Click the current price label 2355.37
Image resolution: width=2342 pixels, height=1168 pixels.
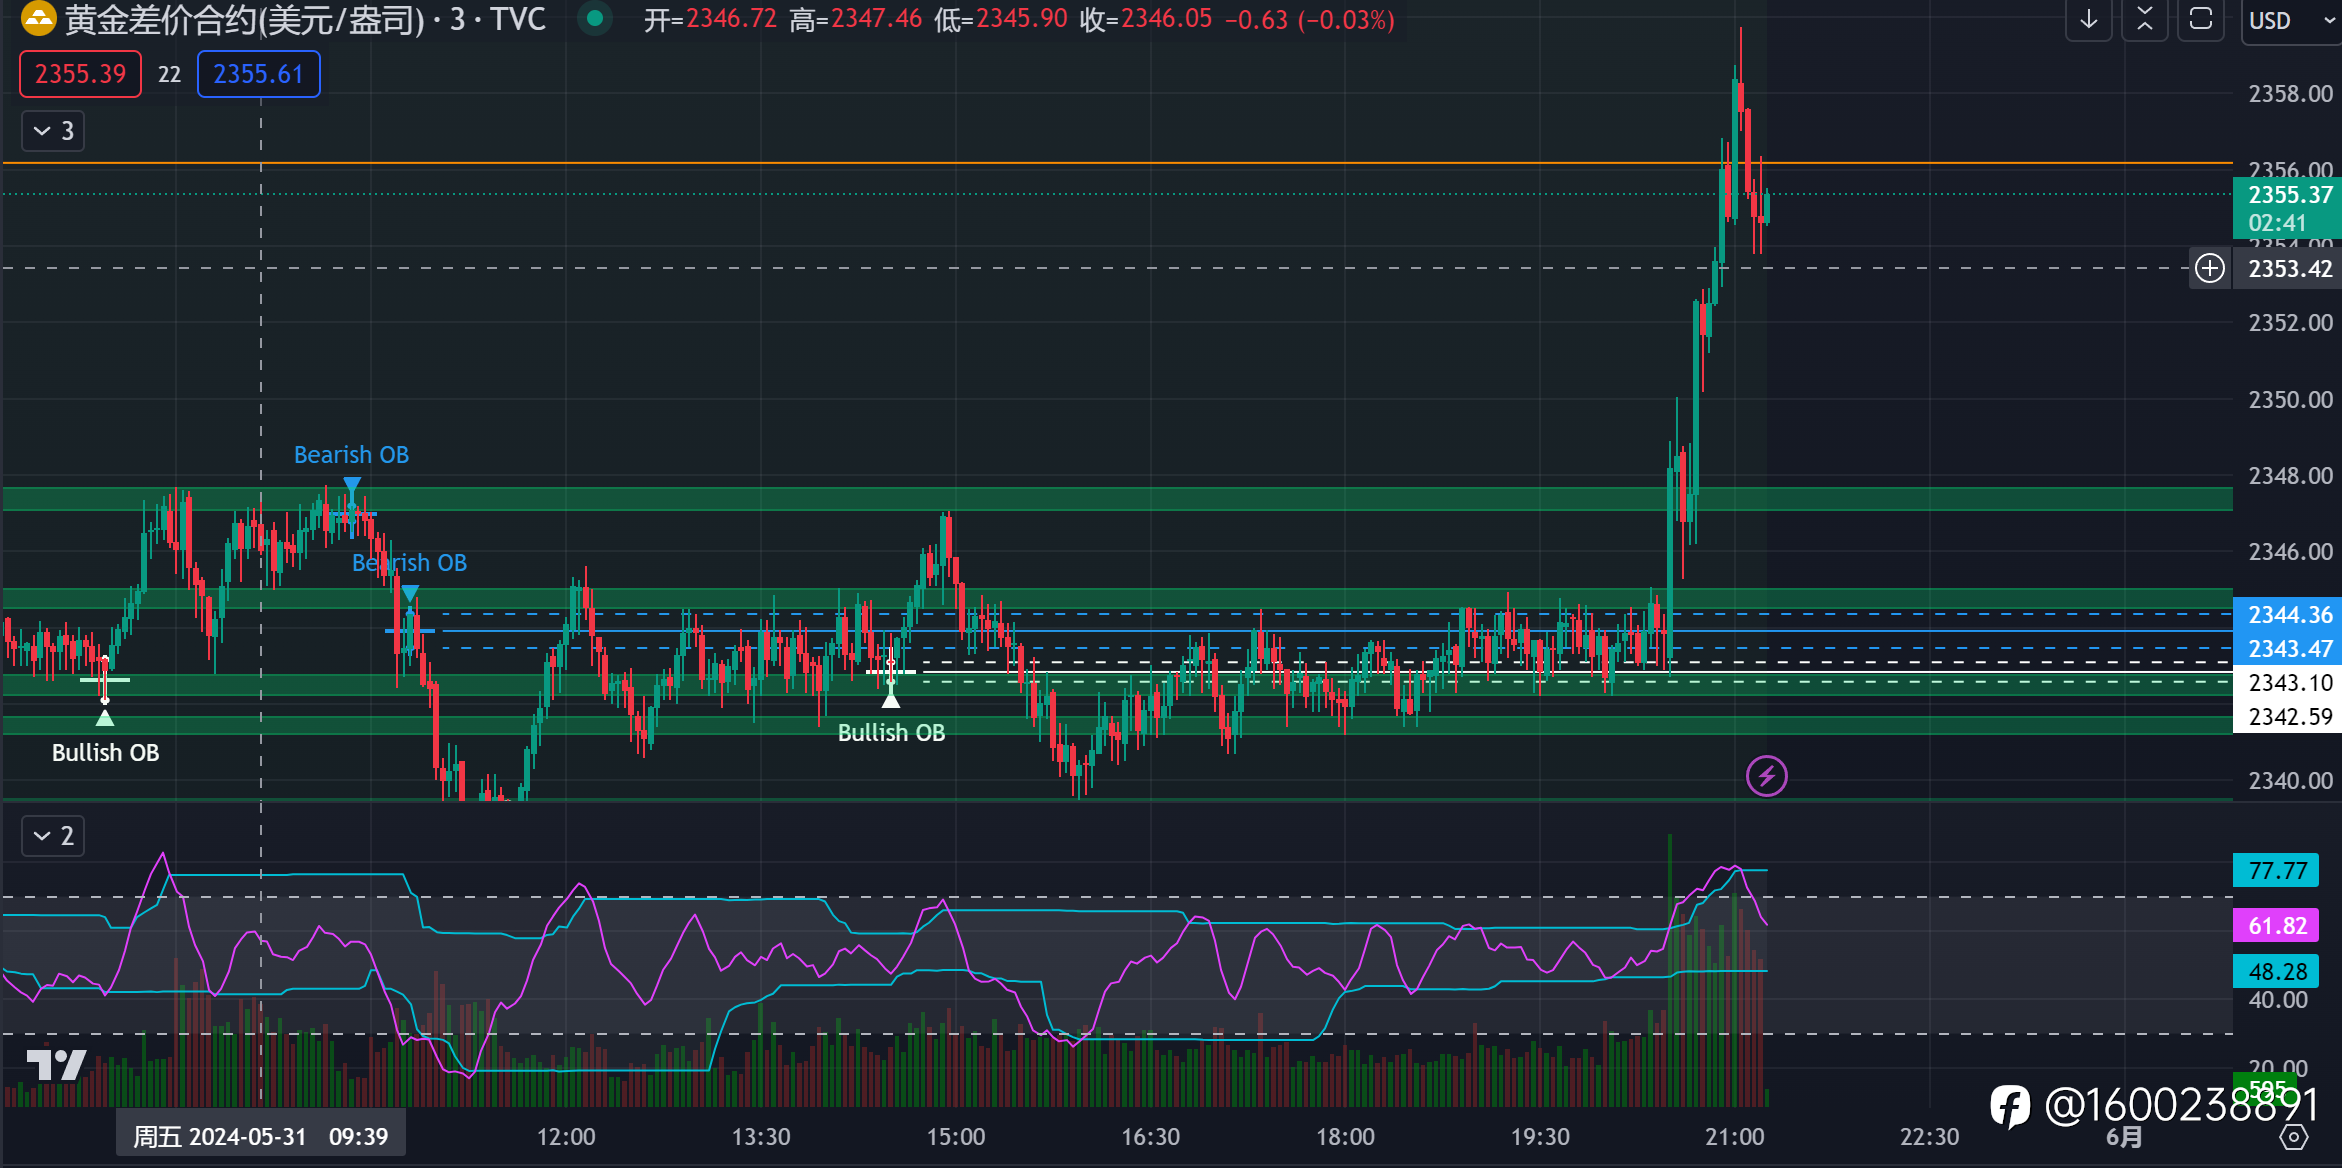click(x=2288, y=208)
